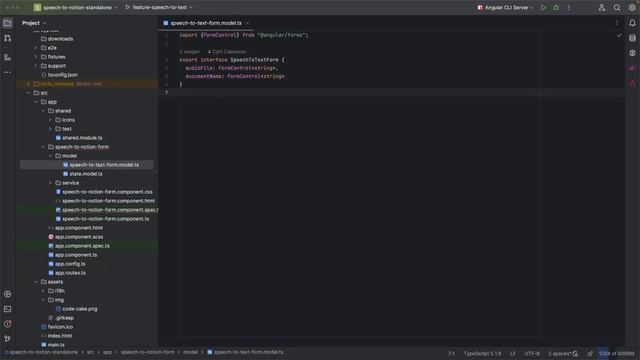Open Search Everywhere magnifier
This screenshot has width=640, height=360.
pos(617,7)
